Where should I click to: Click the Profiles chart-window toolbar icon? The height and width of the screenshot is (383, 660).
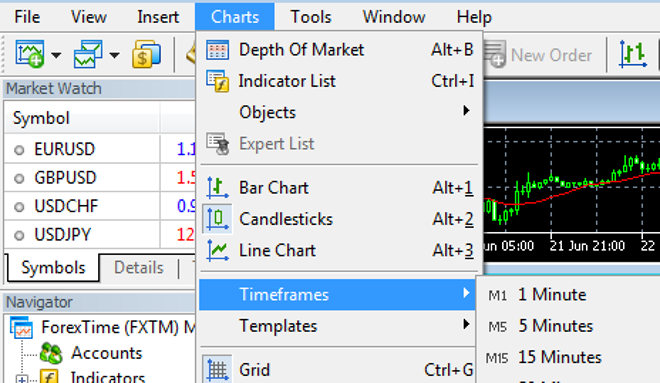coord(88,54)
